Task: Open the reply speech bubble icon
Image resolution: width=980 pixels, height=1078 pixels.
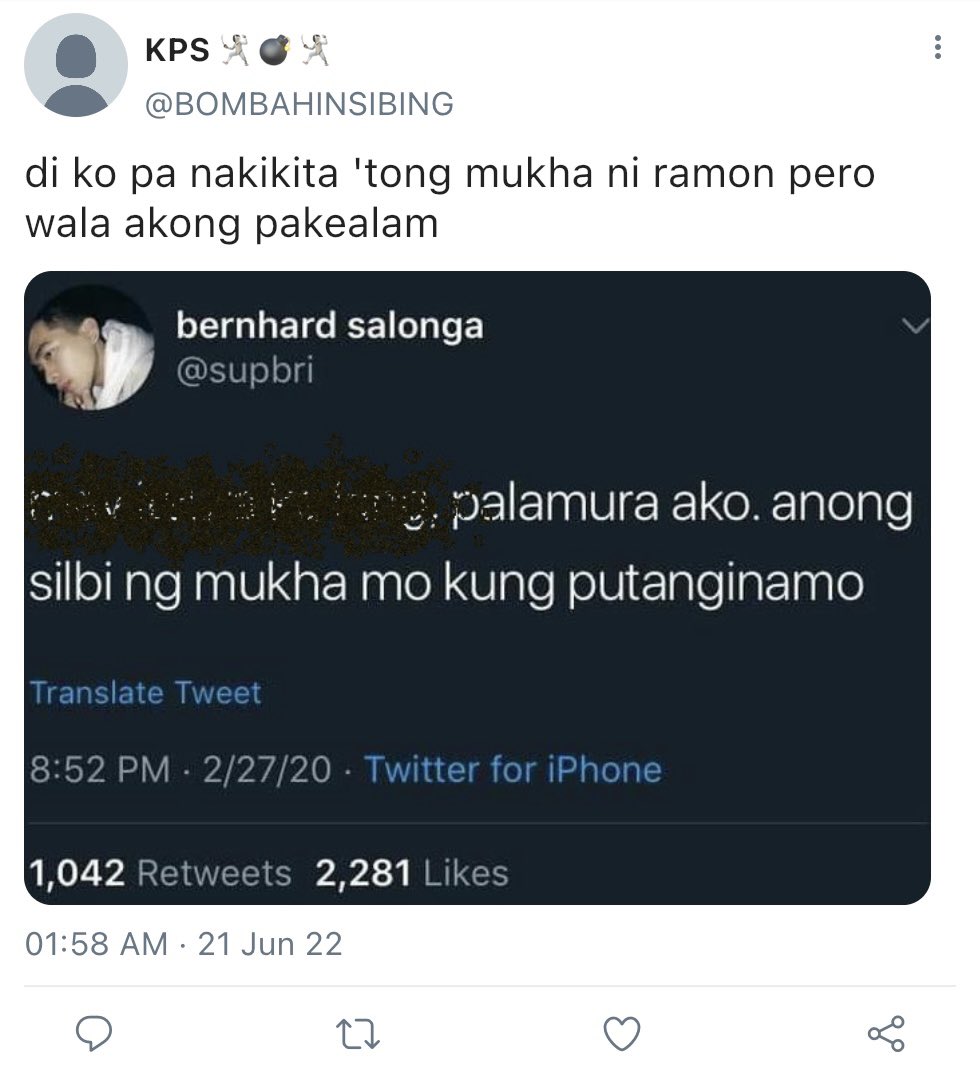Action: pos(94,1033)
